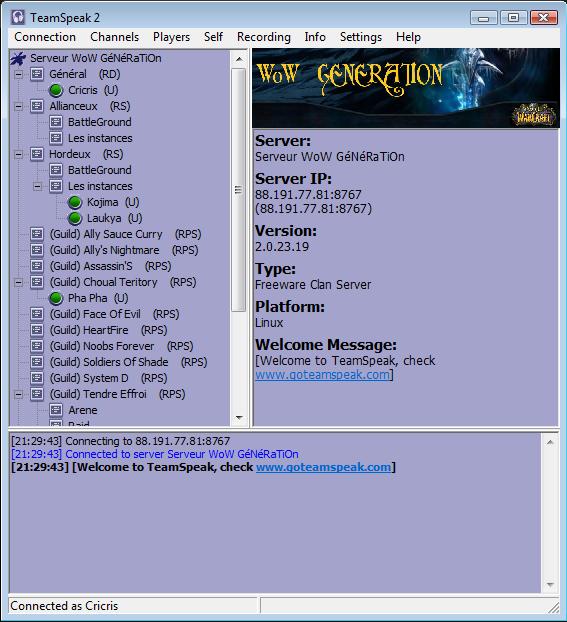This screenshot has height=622, width=567.
Task: Open the Connection menu
Action: pyautogui.click(x=45, y=37)
